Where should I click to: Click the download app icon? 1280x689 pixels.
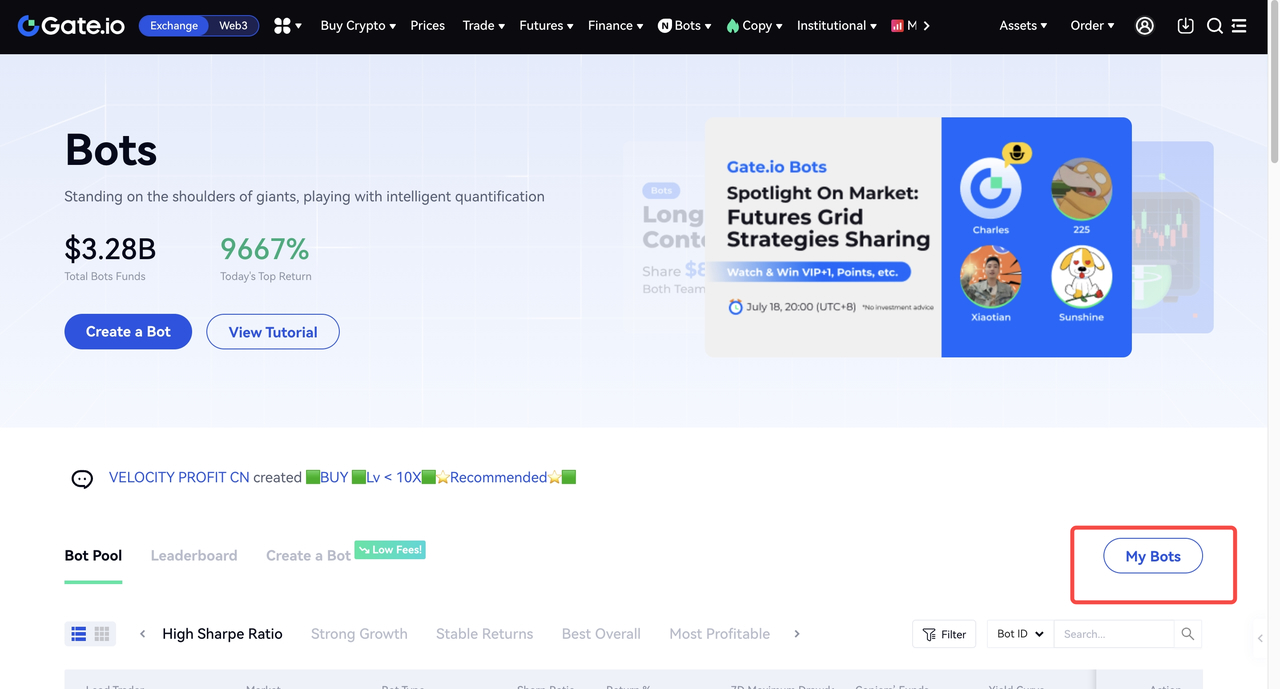point(1185,26)
